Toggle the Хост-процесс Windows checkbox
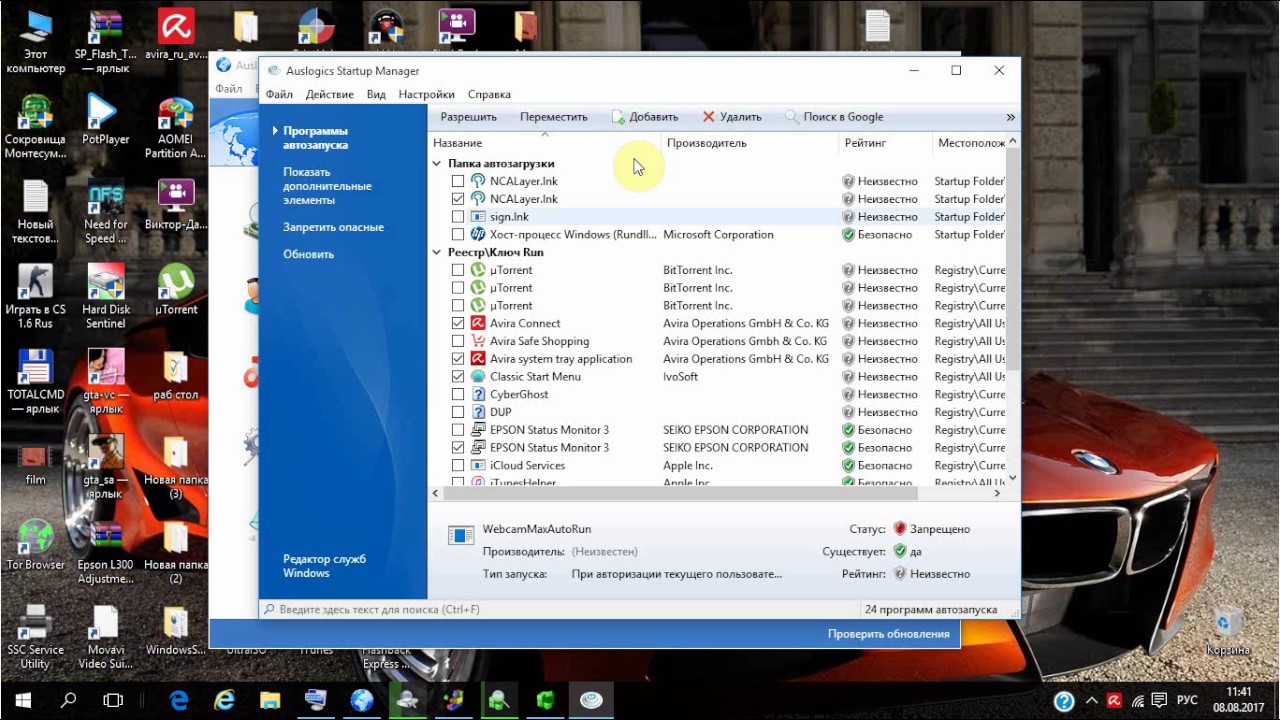The height and width of the screenshot is (720, 1280). click(x=458, y=235)
